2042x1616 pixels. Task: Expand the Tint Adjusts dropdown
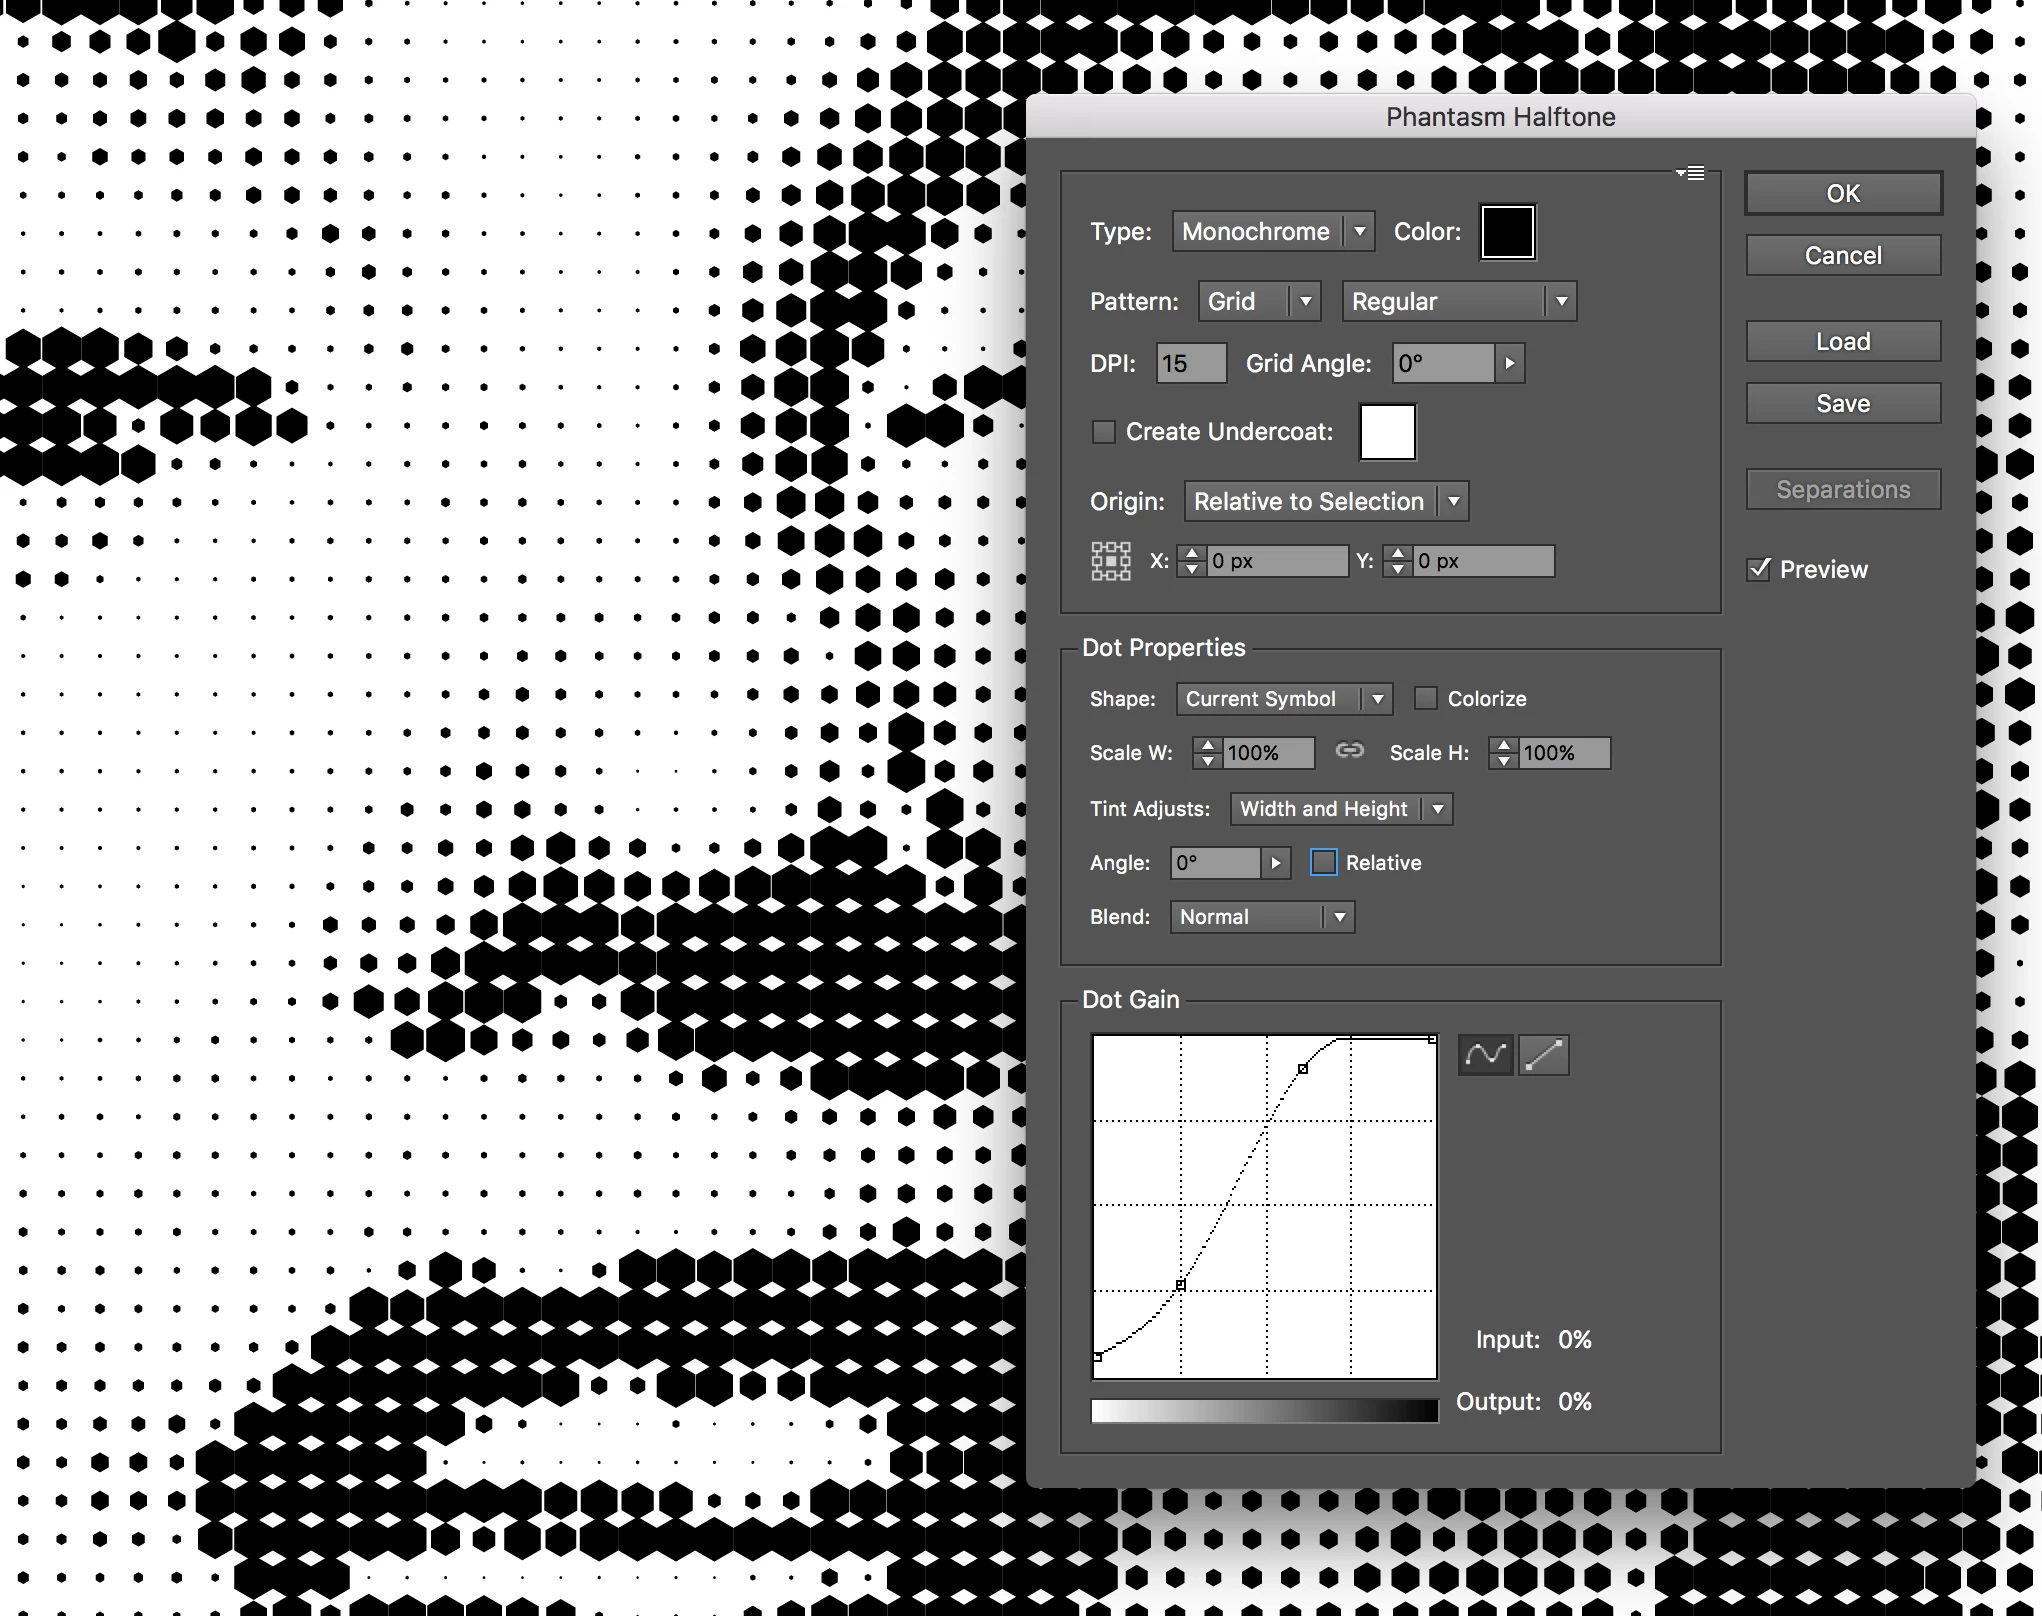tap(1340, 809)
